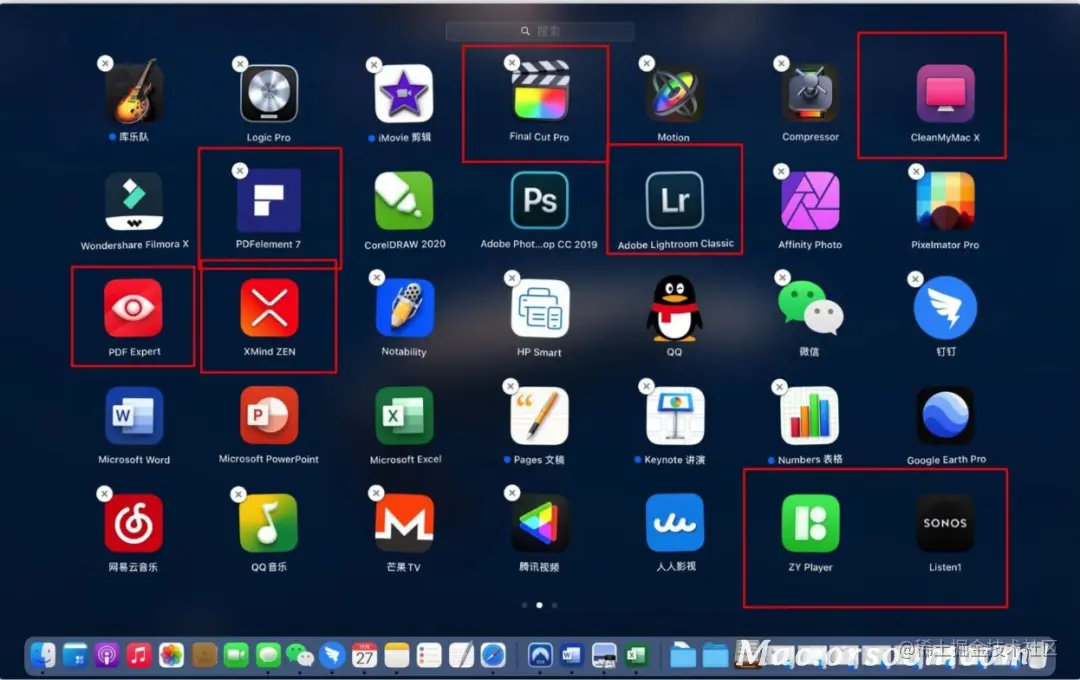Open Photos in the Dock
Viewport: 1080px width, 680px height.
172,655
